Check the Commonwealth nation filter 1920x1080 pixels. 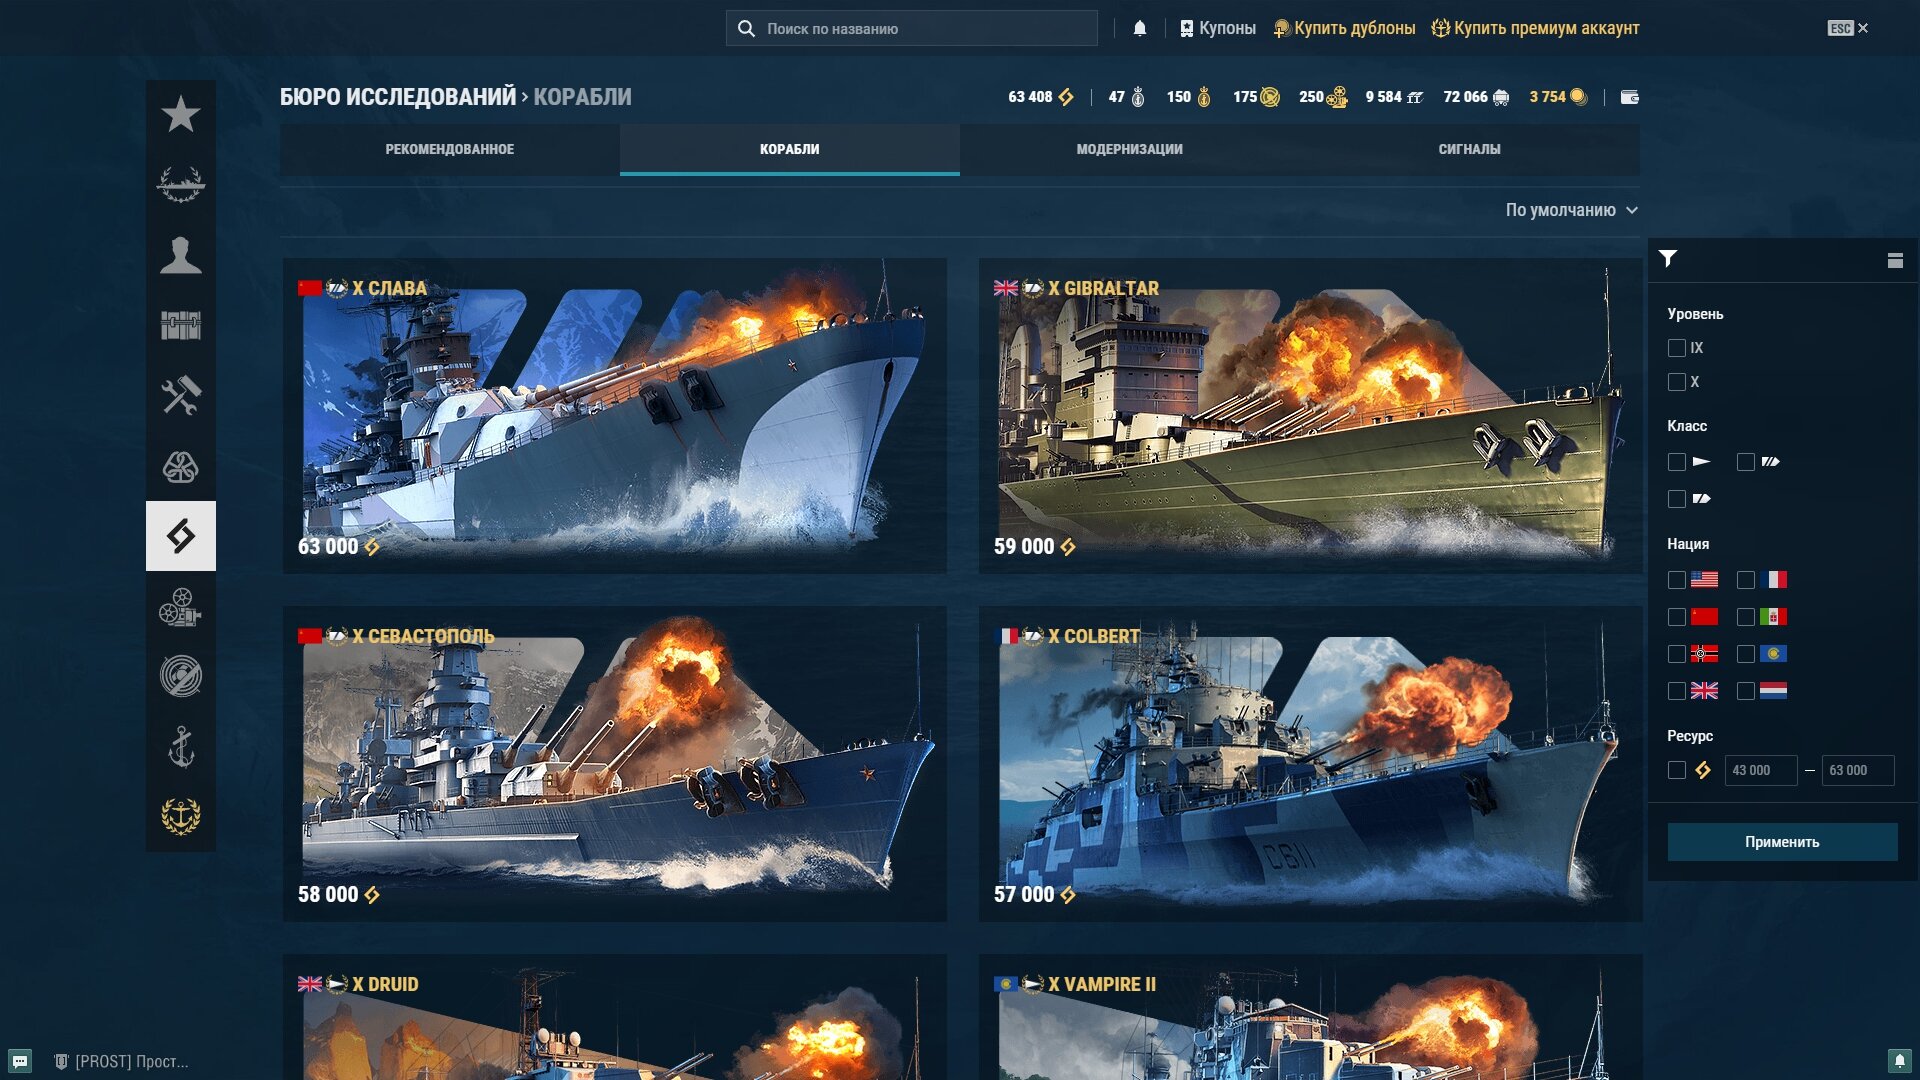click(1746, 654)
